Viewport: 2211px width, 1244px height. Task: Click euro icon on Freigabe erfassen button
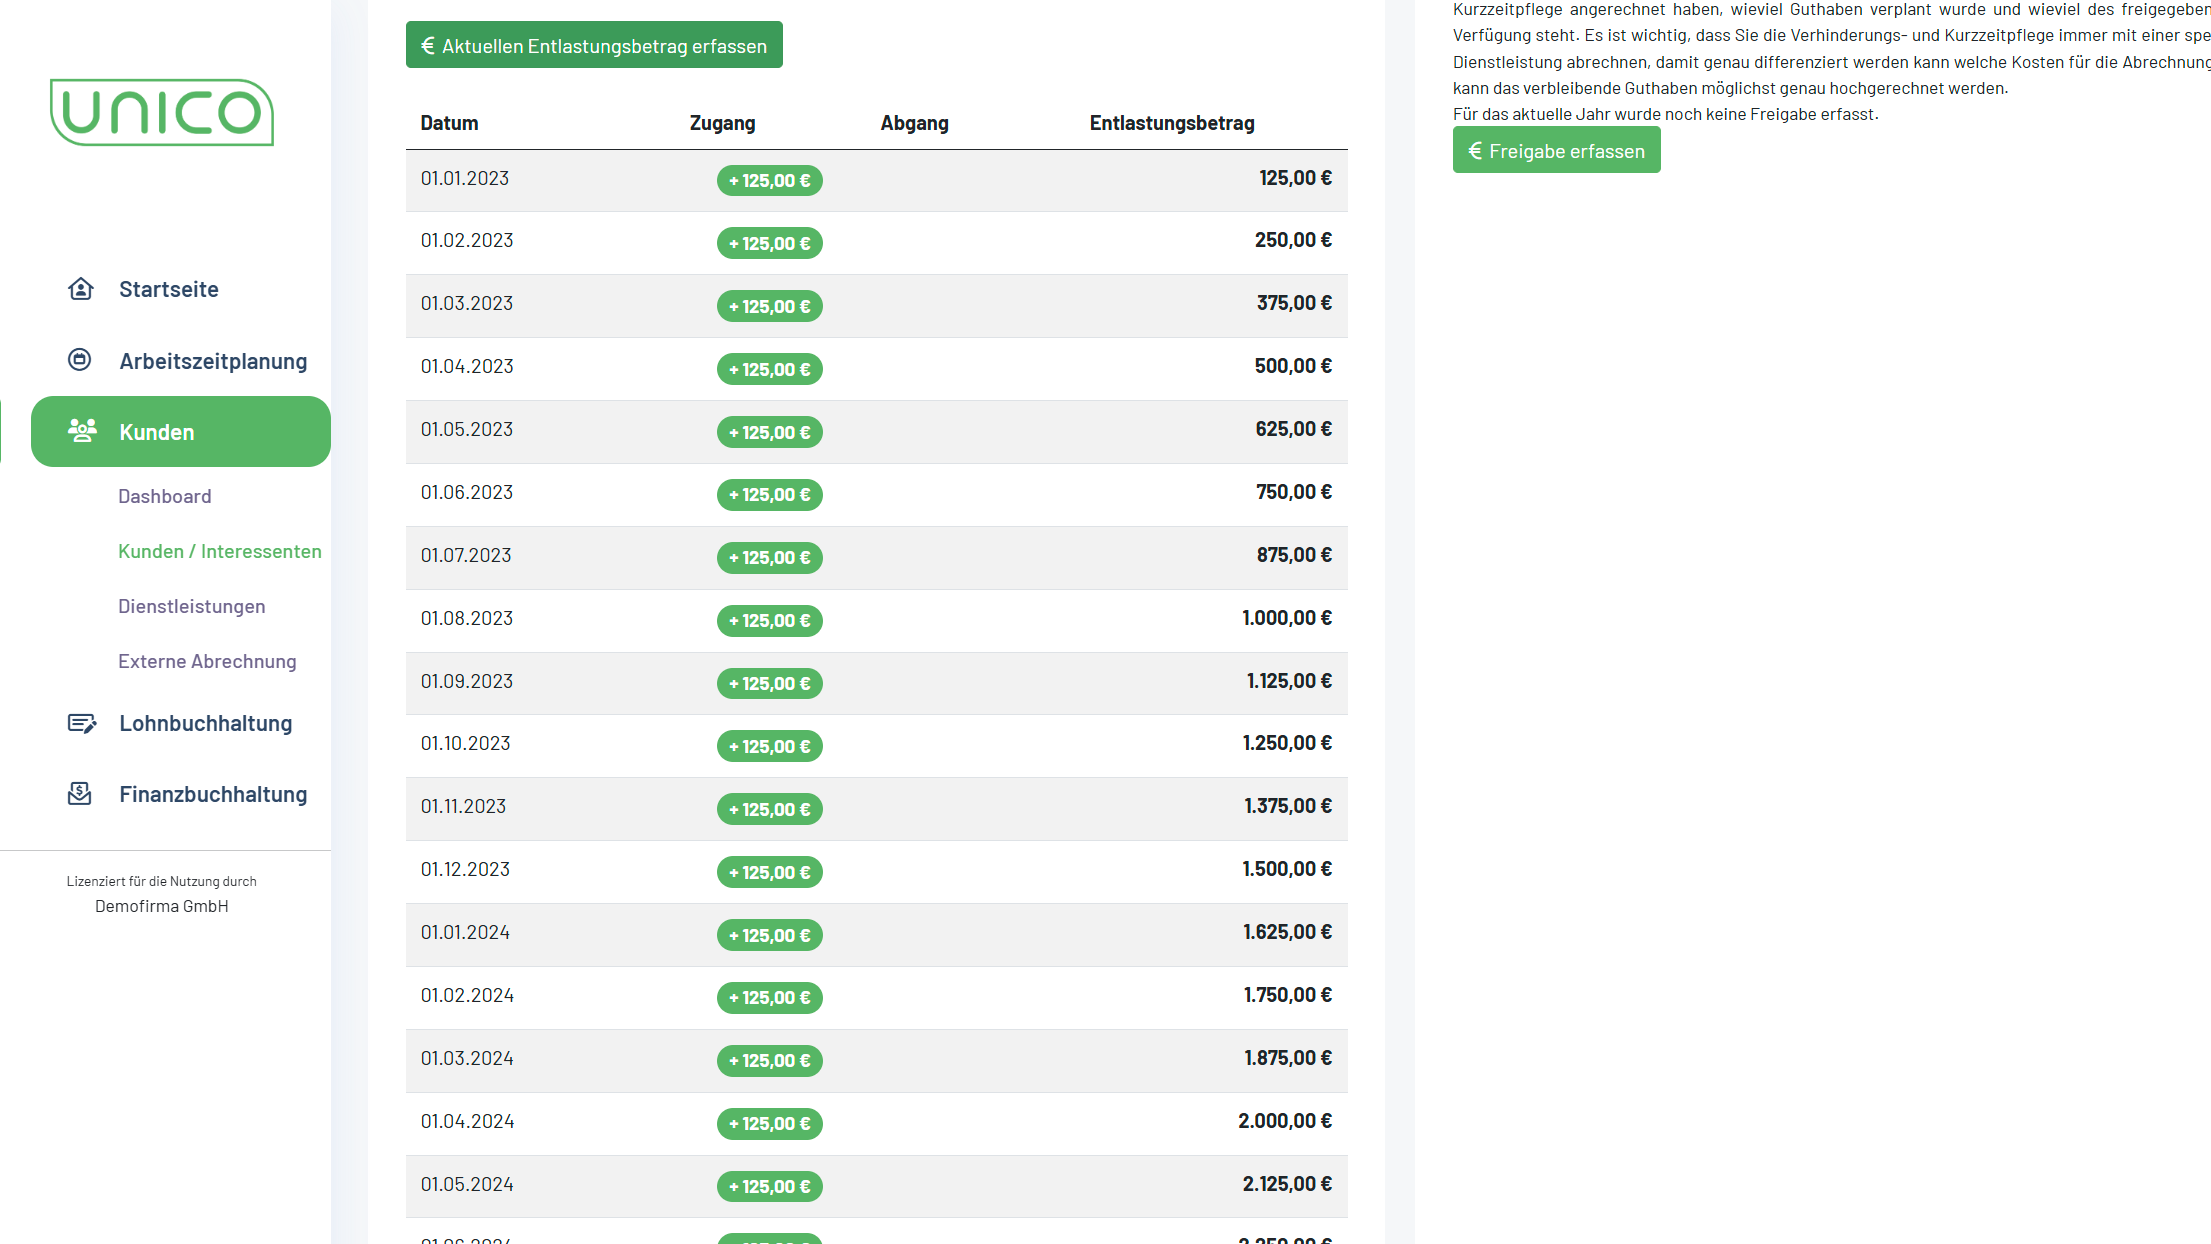click(x=1475, y=151)
